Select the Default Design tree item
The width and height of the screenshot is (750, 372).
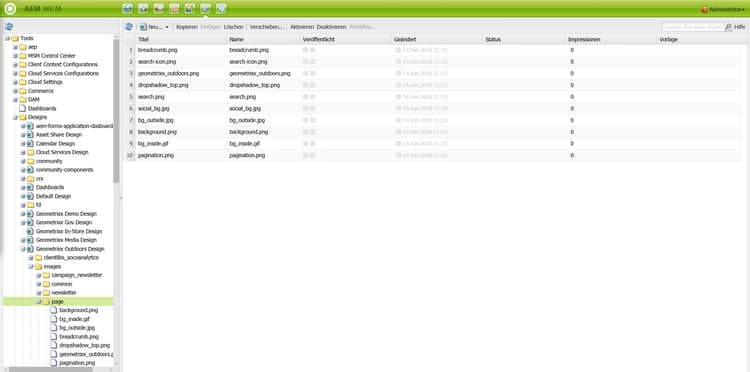point(53,196)
